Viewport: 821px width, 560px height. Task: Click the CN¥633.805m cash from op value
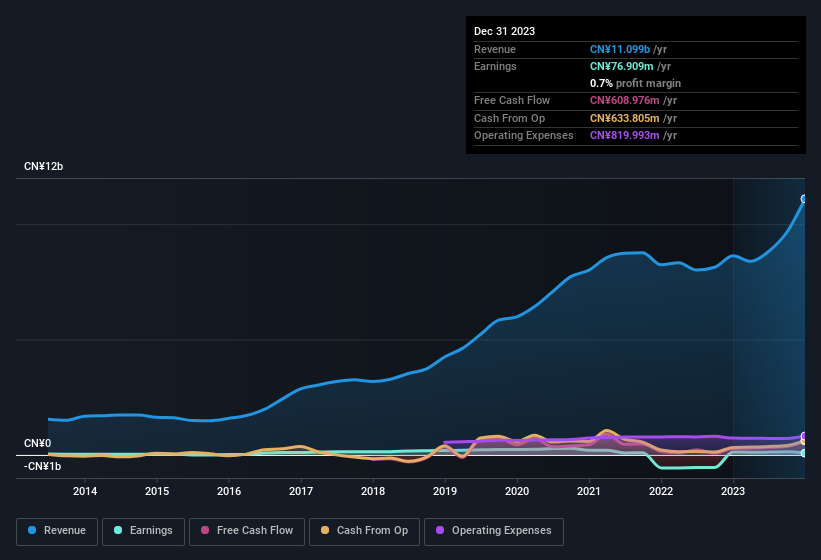(625, 118)
